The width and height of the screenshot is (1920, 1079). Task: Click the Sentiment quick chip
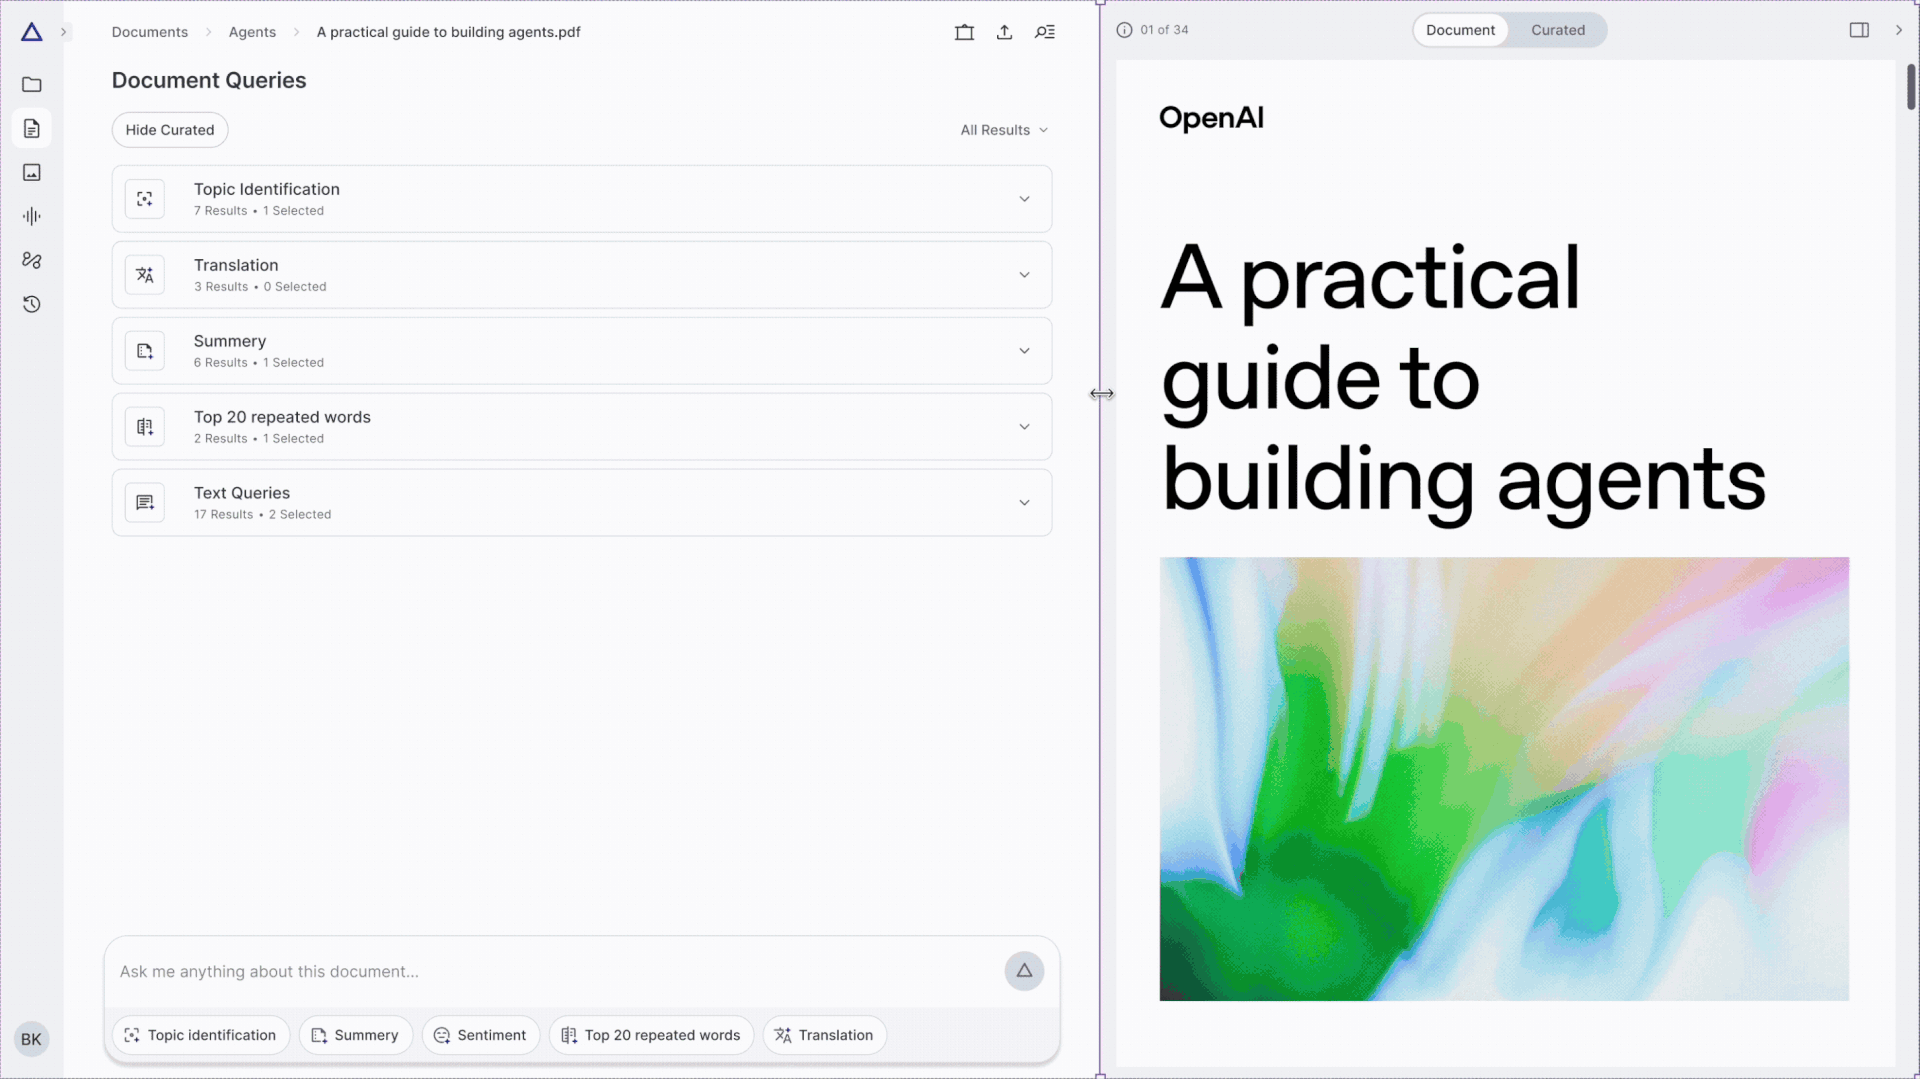tap(481, 1035)
